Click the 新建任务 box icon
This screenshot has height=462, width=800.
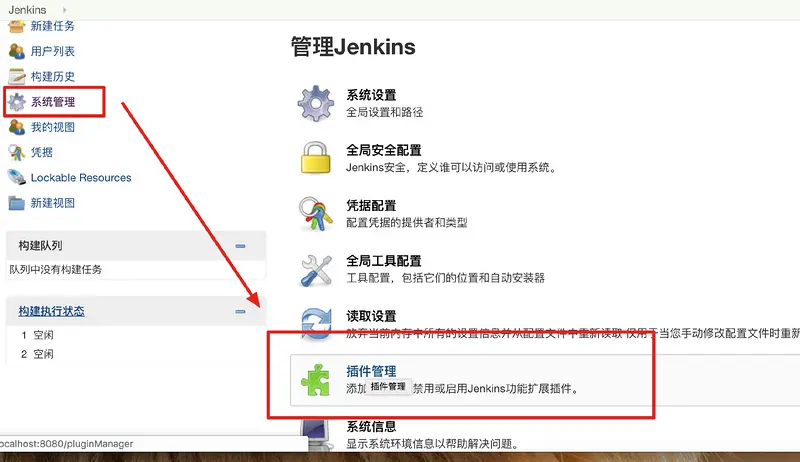pos(17,25)
